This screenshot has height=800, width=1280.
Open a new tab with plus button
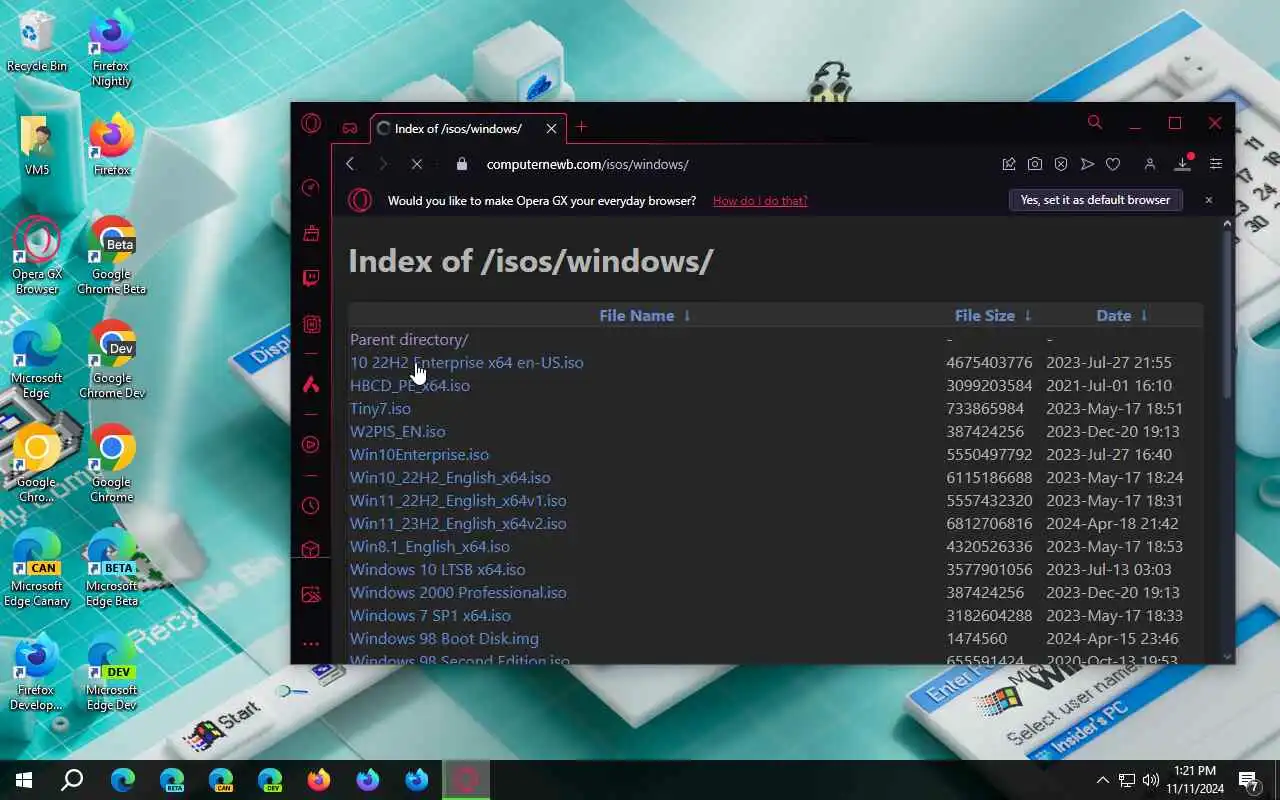(581, 127)
